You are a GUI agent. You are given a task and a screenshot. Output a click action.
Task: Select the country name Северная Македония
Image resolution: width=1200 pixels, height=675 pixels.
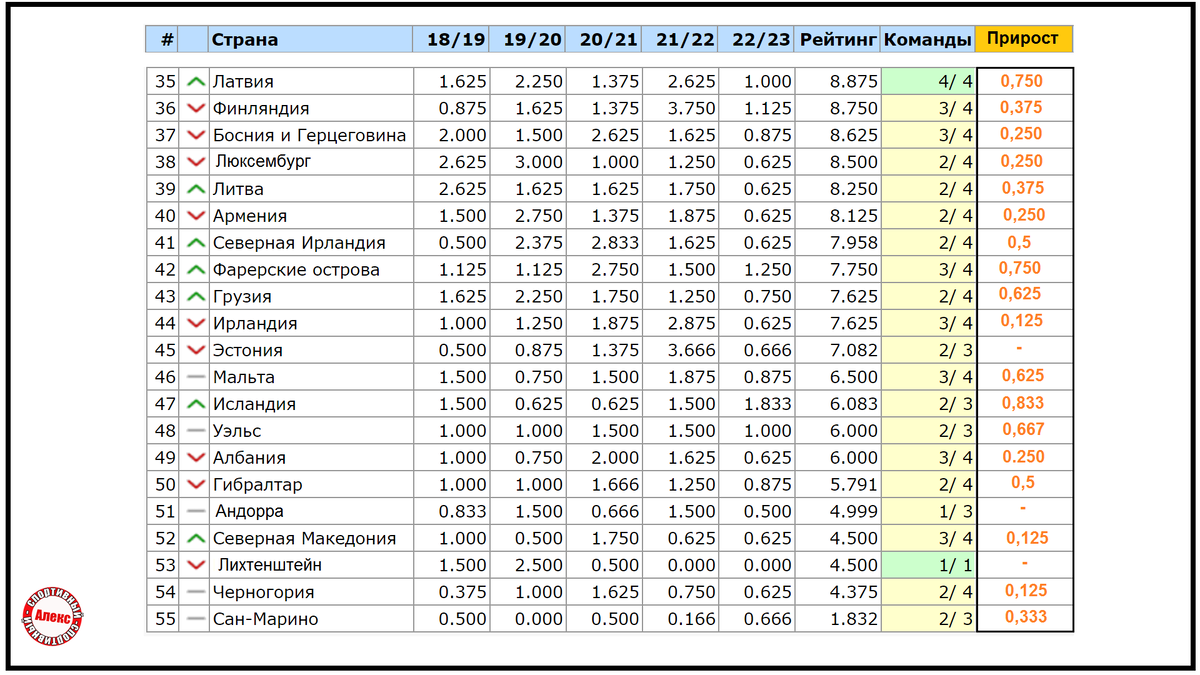click(x=305, y=539)
